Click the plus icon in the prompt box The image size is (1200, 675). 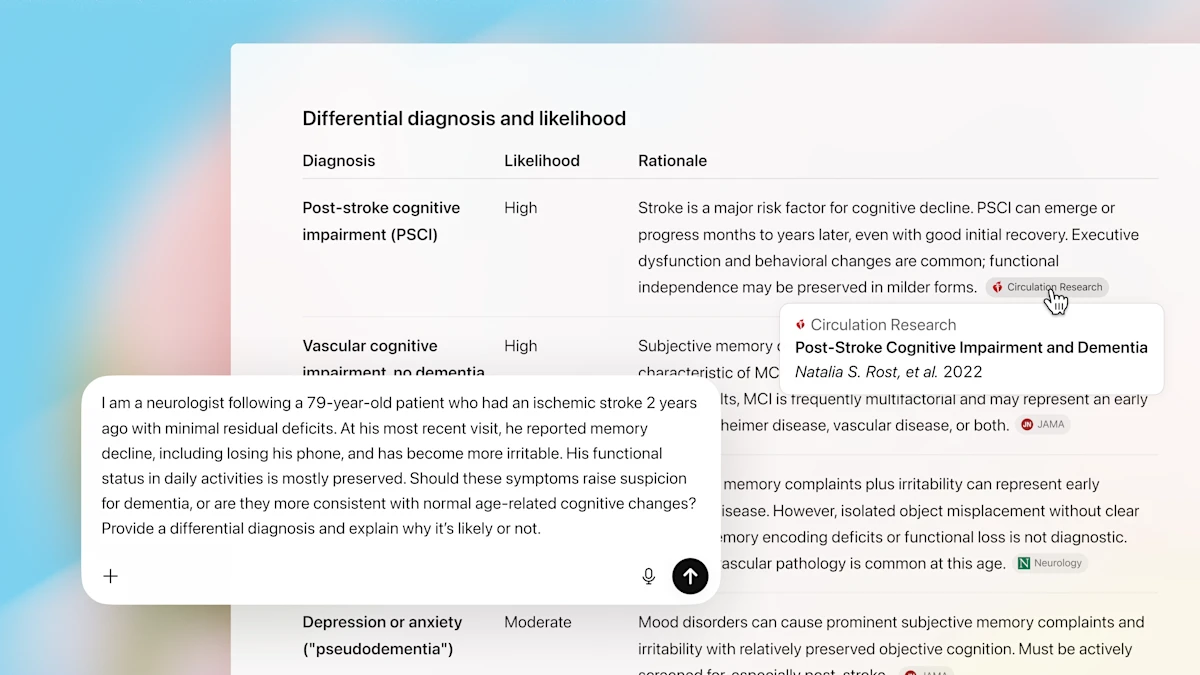(111, 576)
